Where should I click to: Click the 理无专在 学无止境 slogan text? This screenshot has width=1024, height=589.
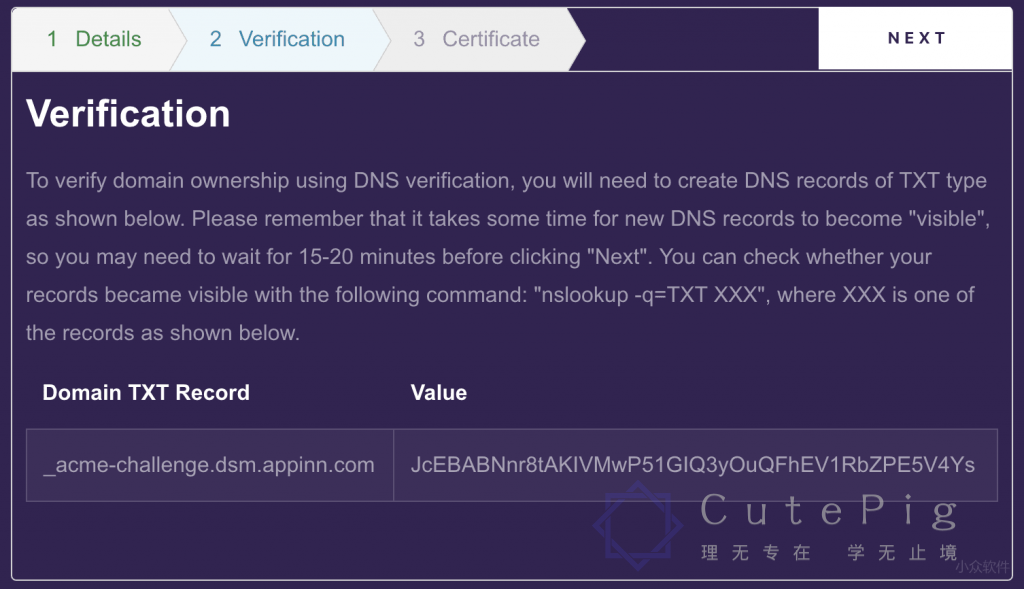click(829, 553)
